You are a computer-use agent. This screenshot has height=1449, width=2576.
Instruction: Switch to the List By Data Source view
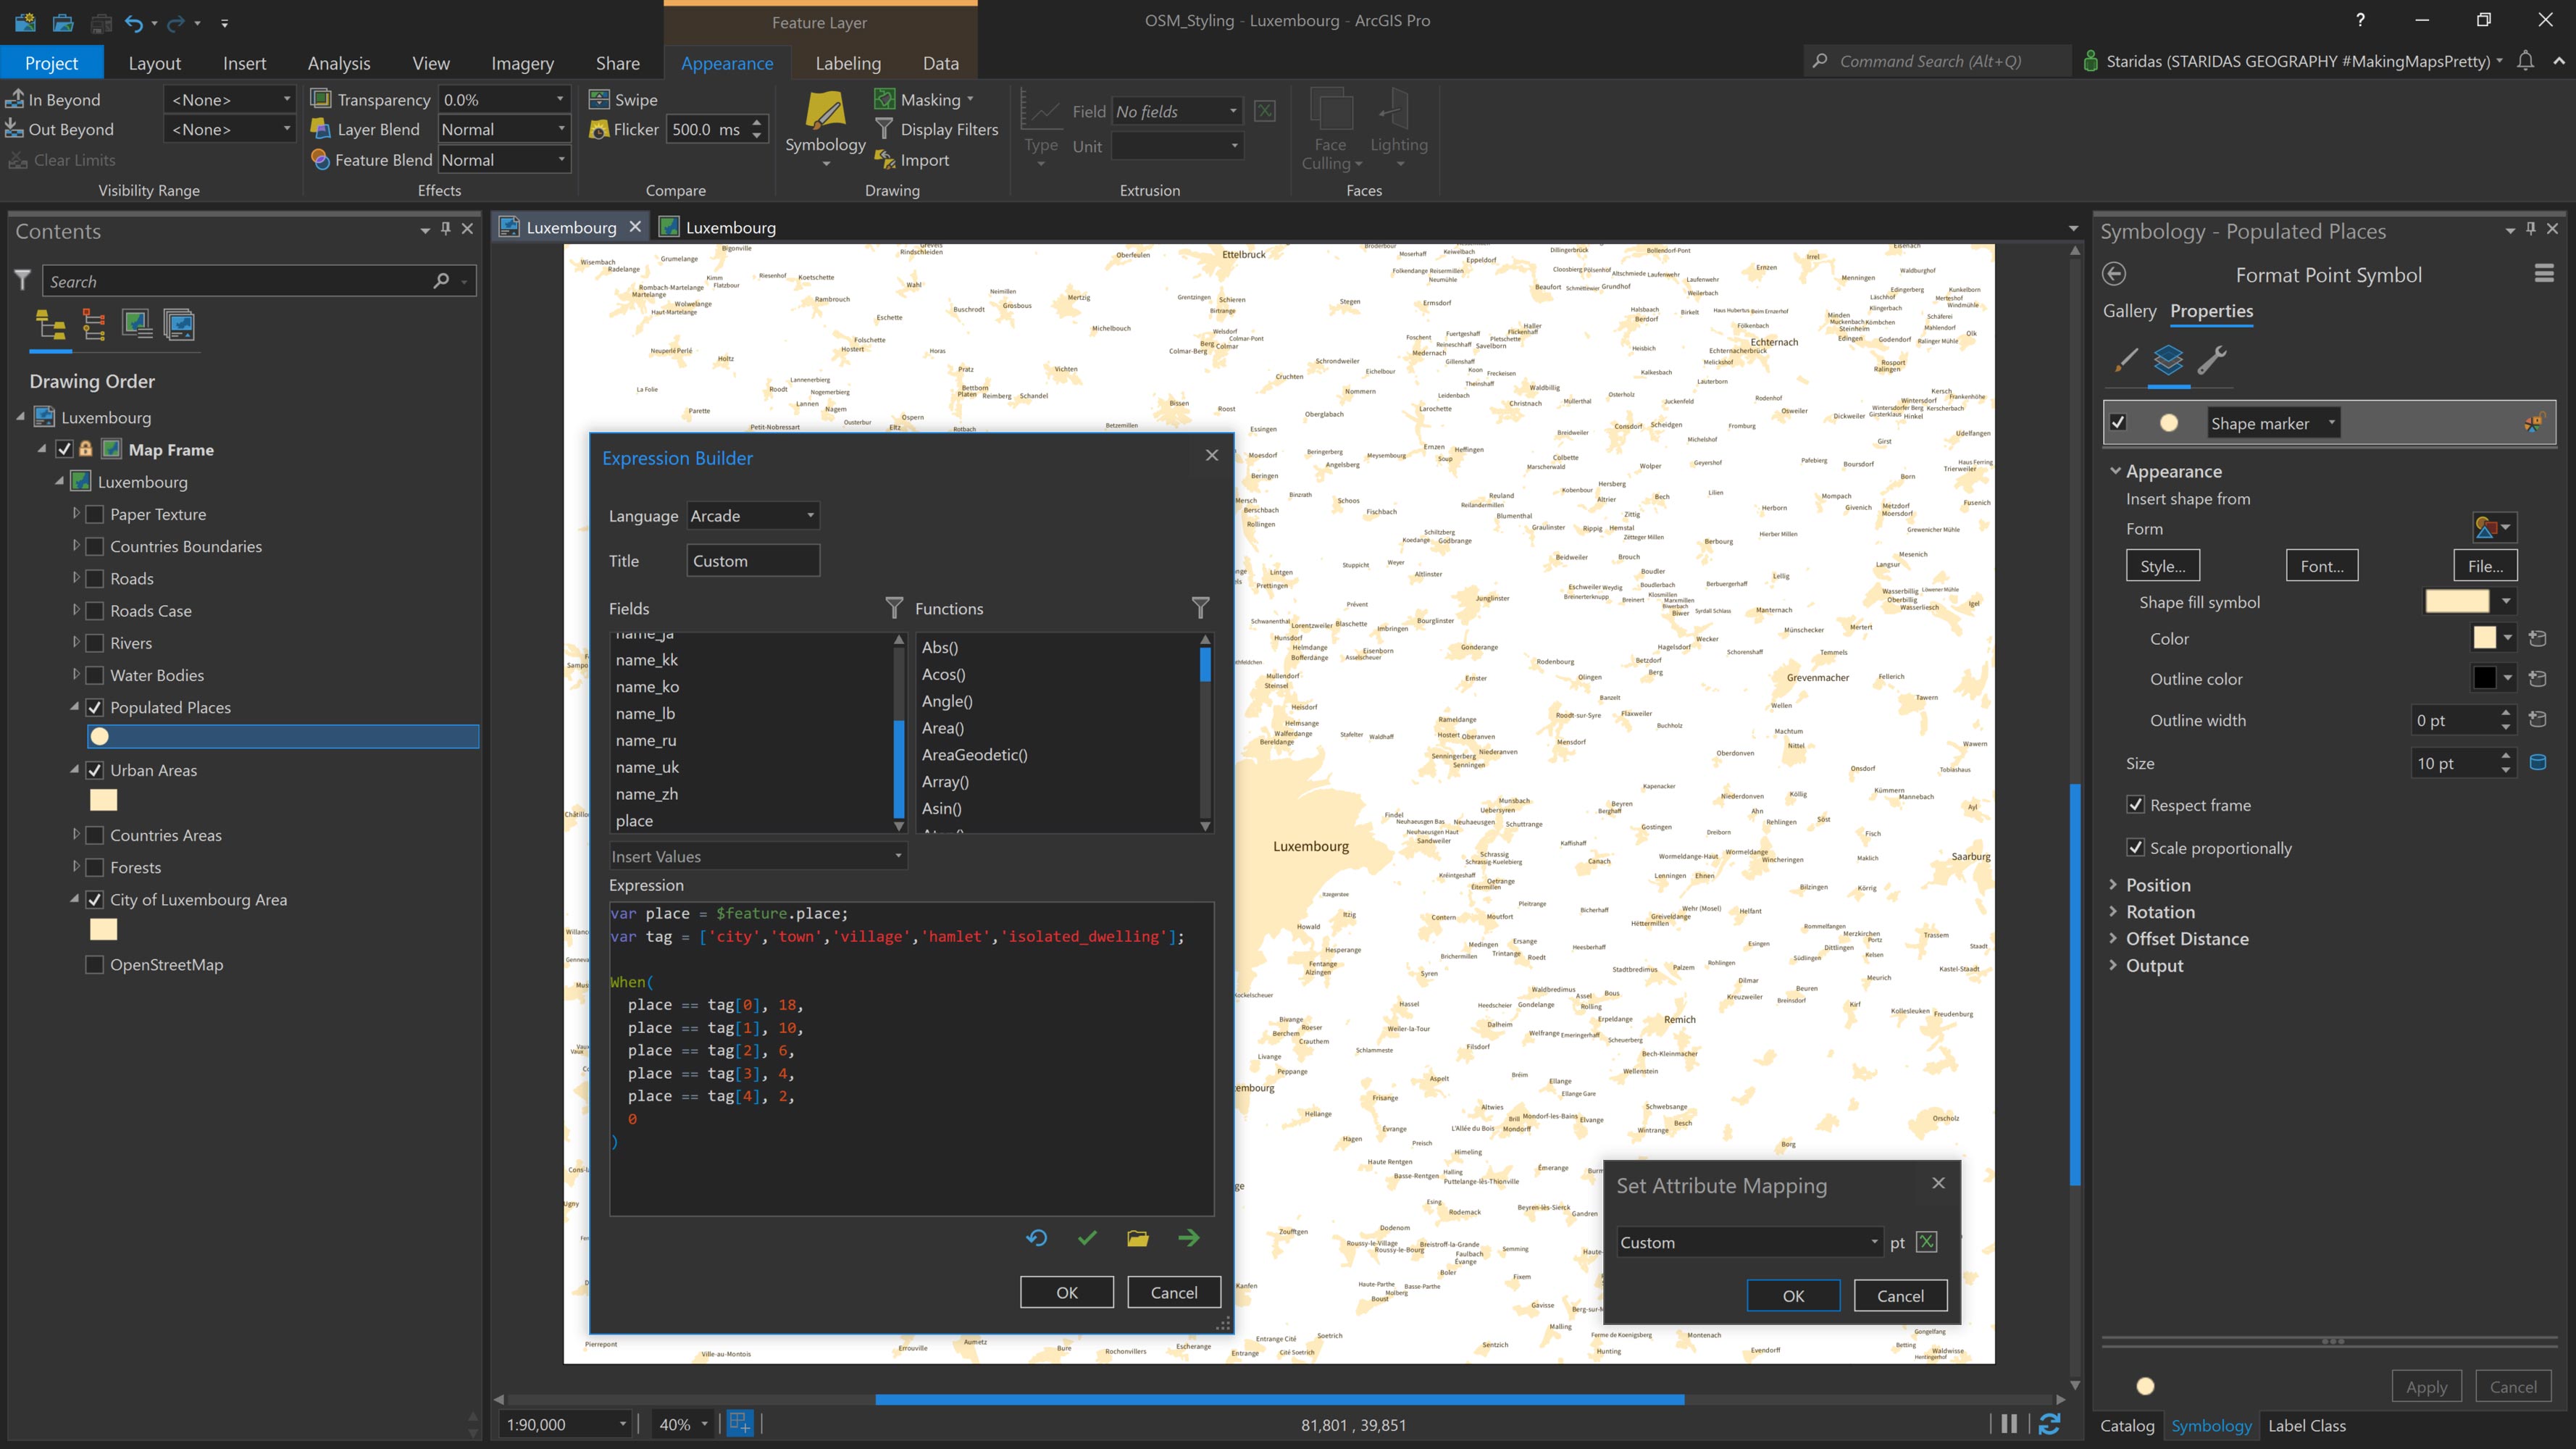click(94, 324)
